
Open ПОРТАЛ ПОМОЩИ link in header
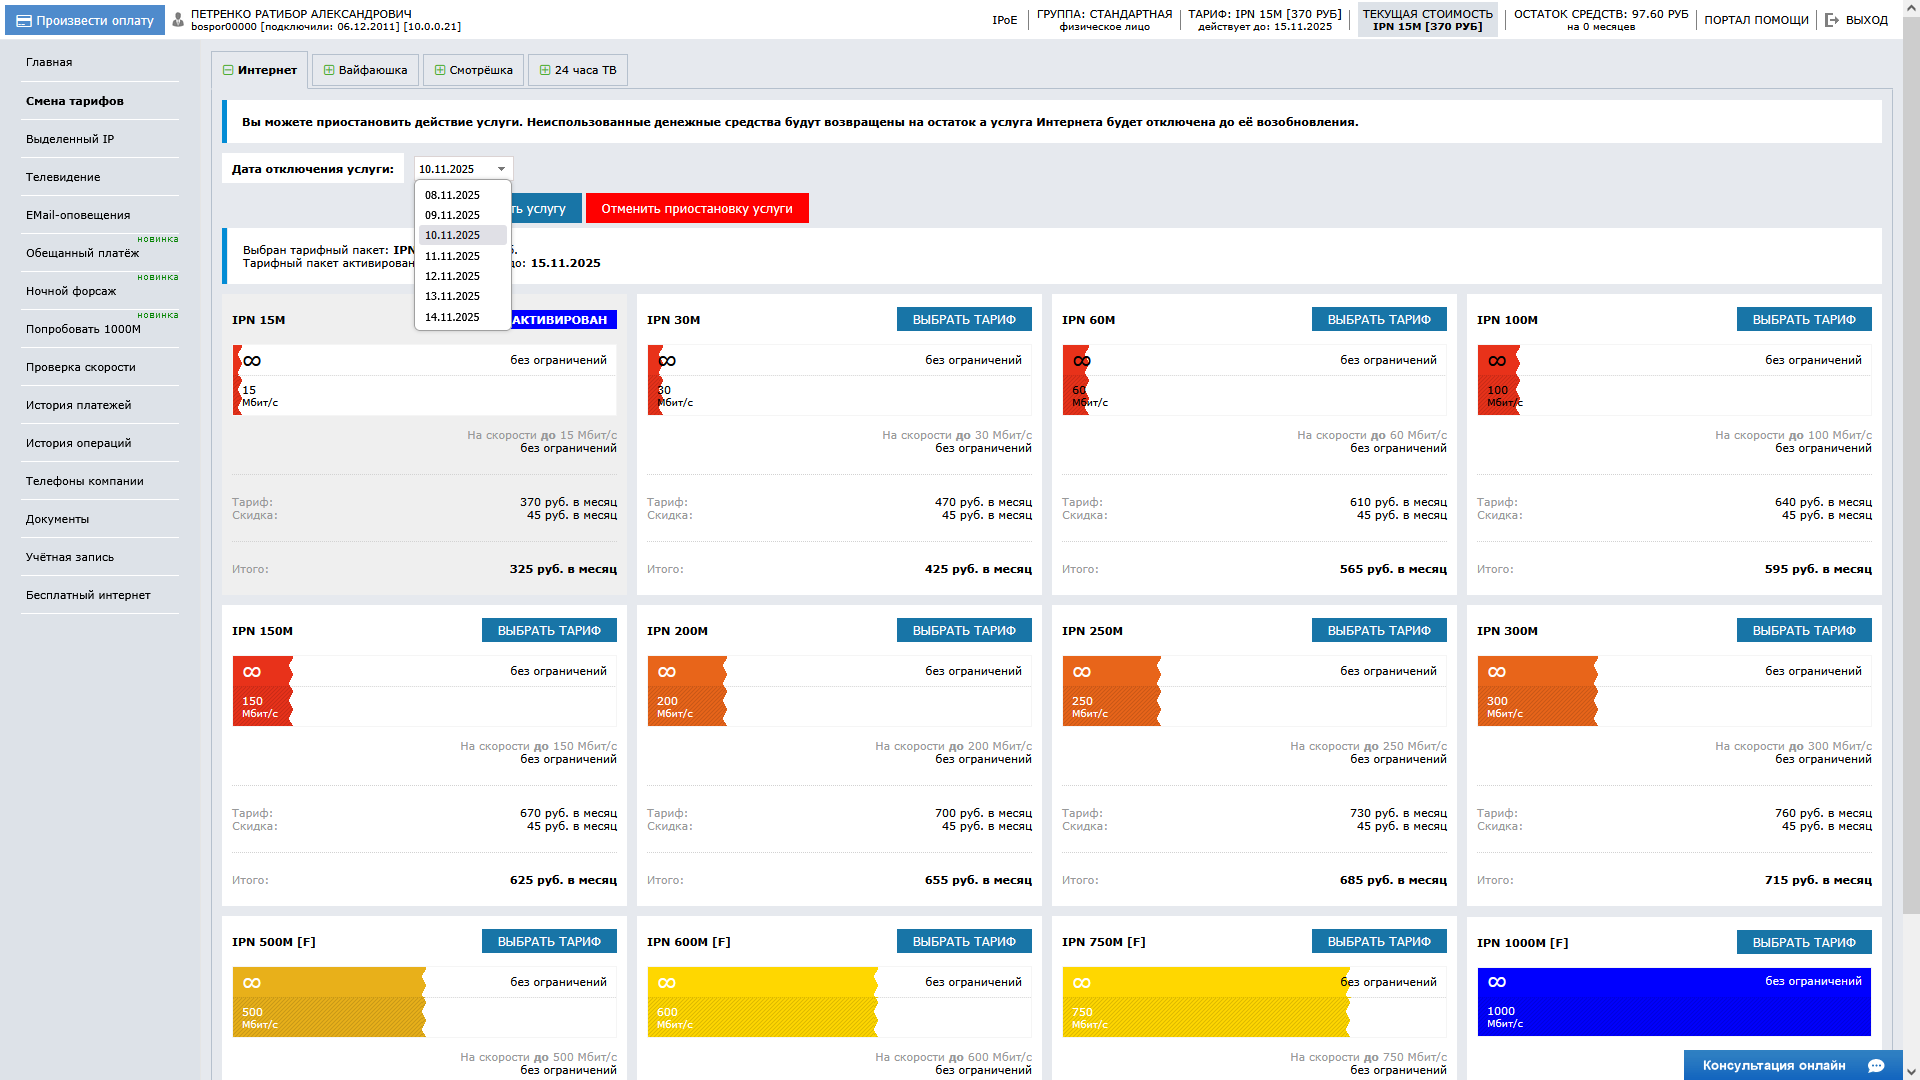pyautogui.click(x=1756, y=20)
